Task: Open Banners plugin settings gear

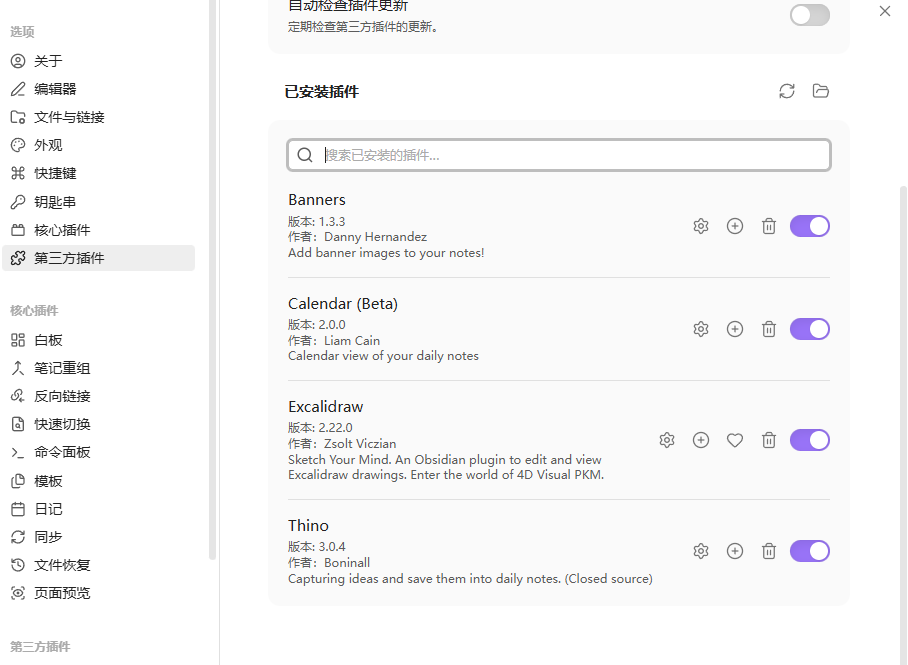Action: [701, 226]
